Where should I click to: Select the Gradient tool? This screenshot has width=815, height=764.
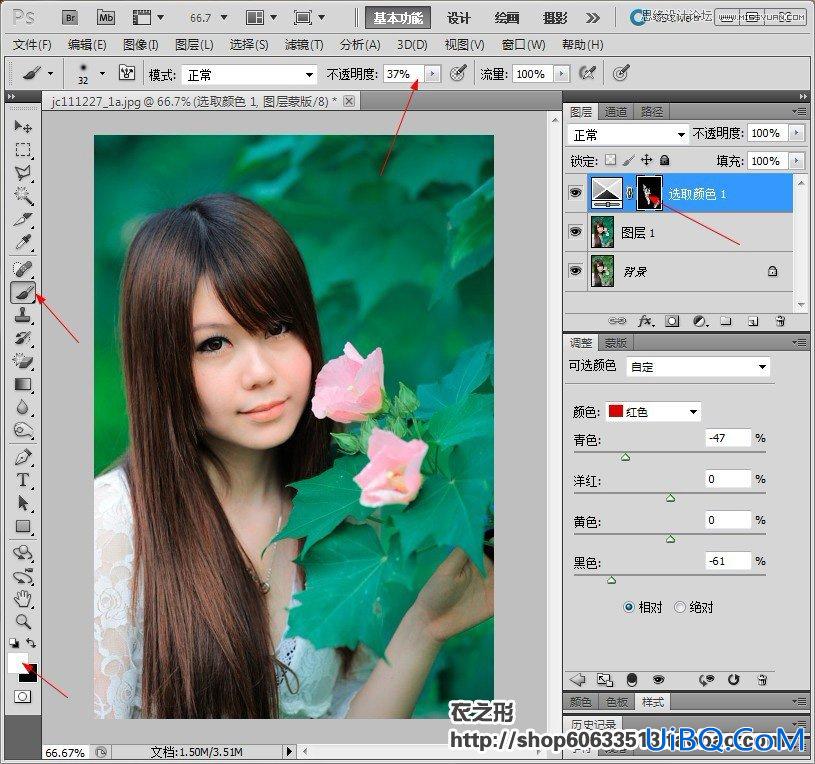pos(22,384)
